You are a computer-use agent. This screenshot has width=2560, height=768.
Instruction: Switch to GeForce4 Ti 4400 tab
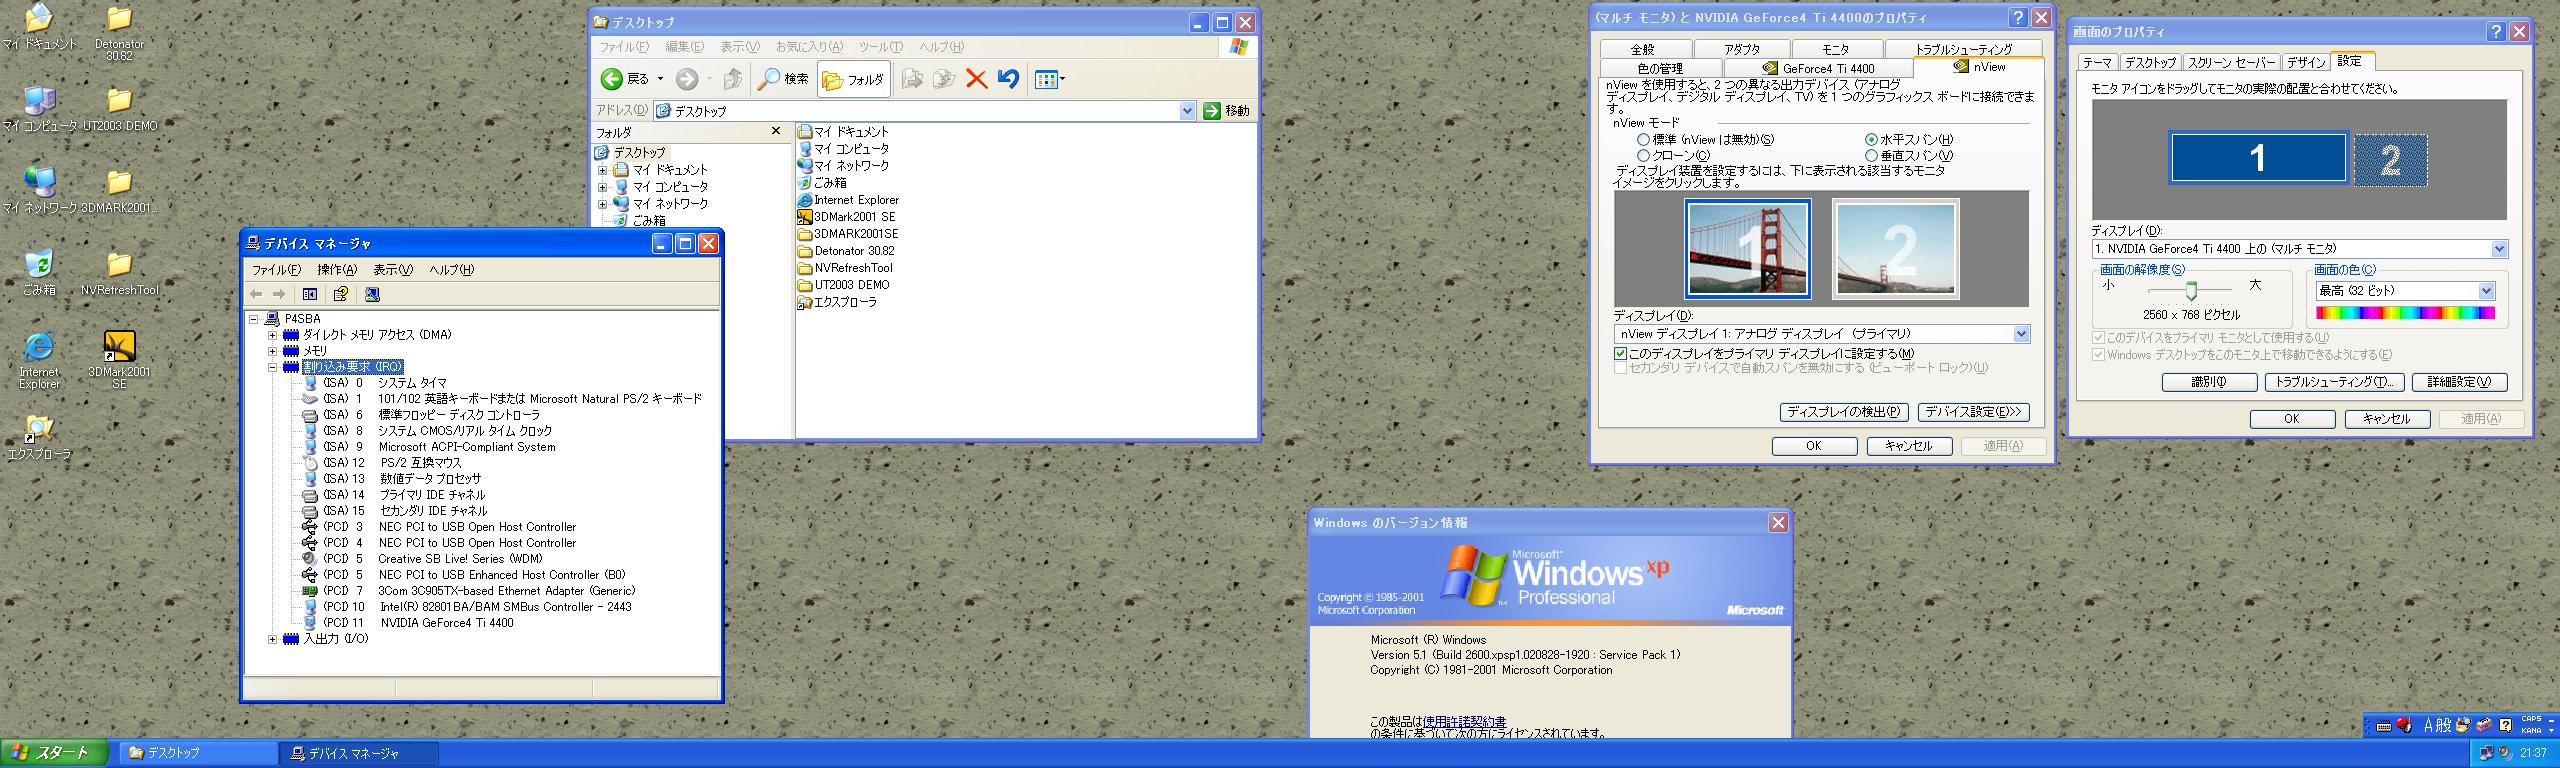click(1818, 68)
